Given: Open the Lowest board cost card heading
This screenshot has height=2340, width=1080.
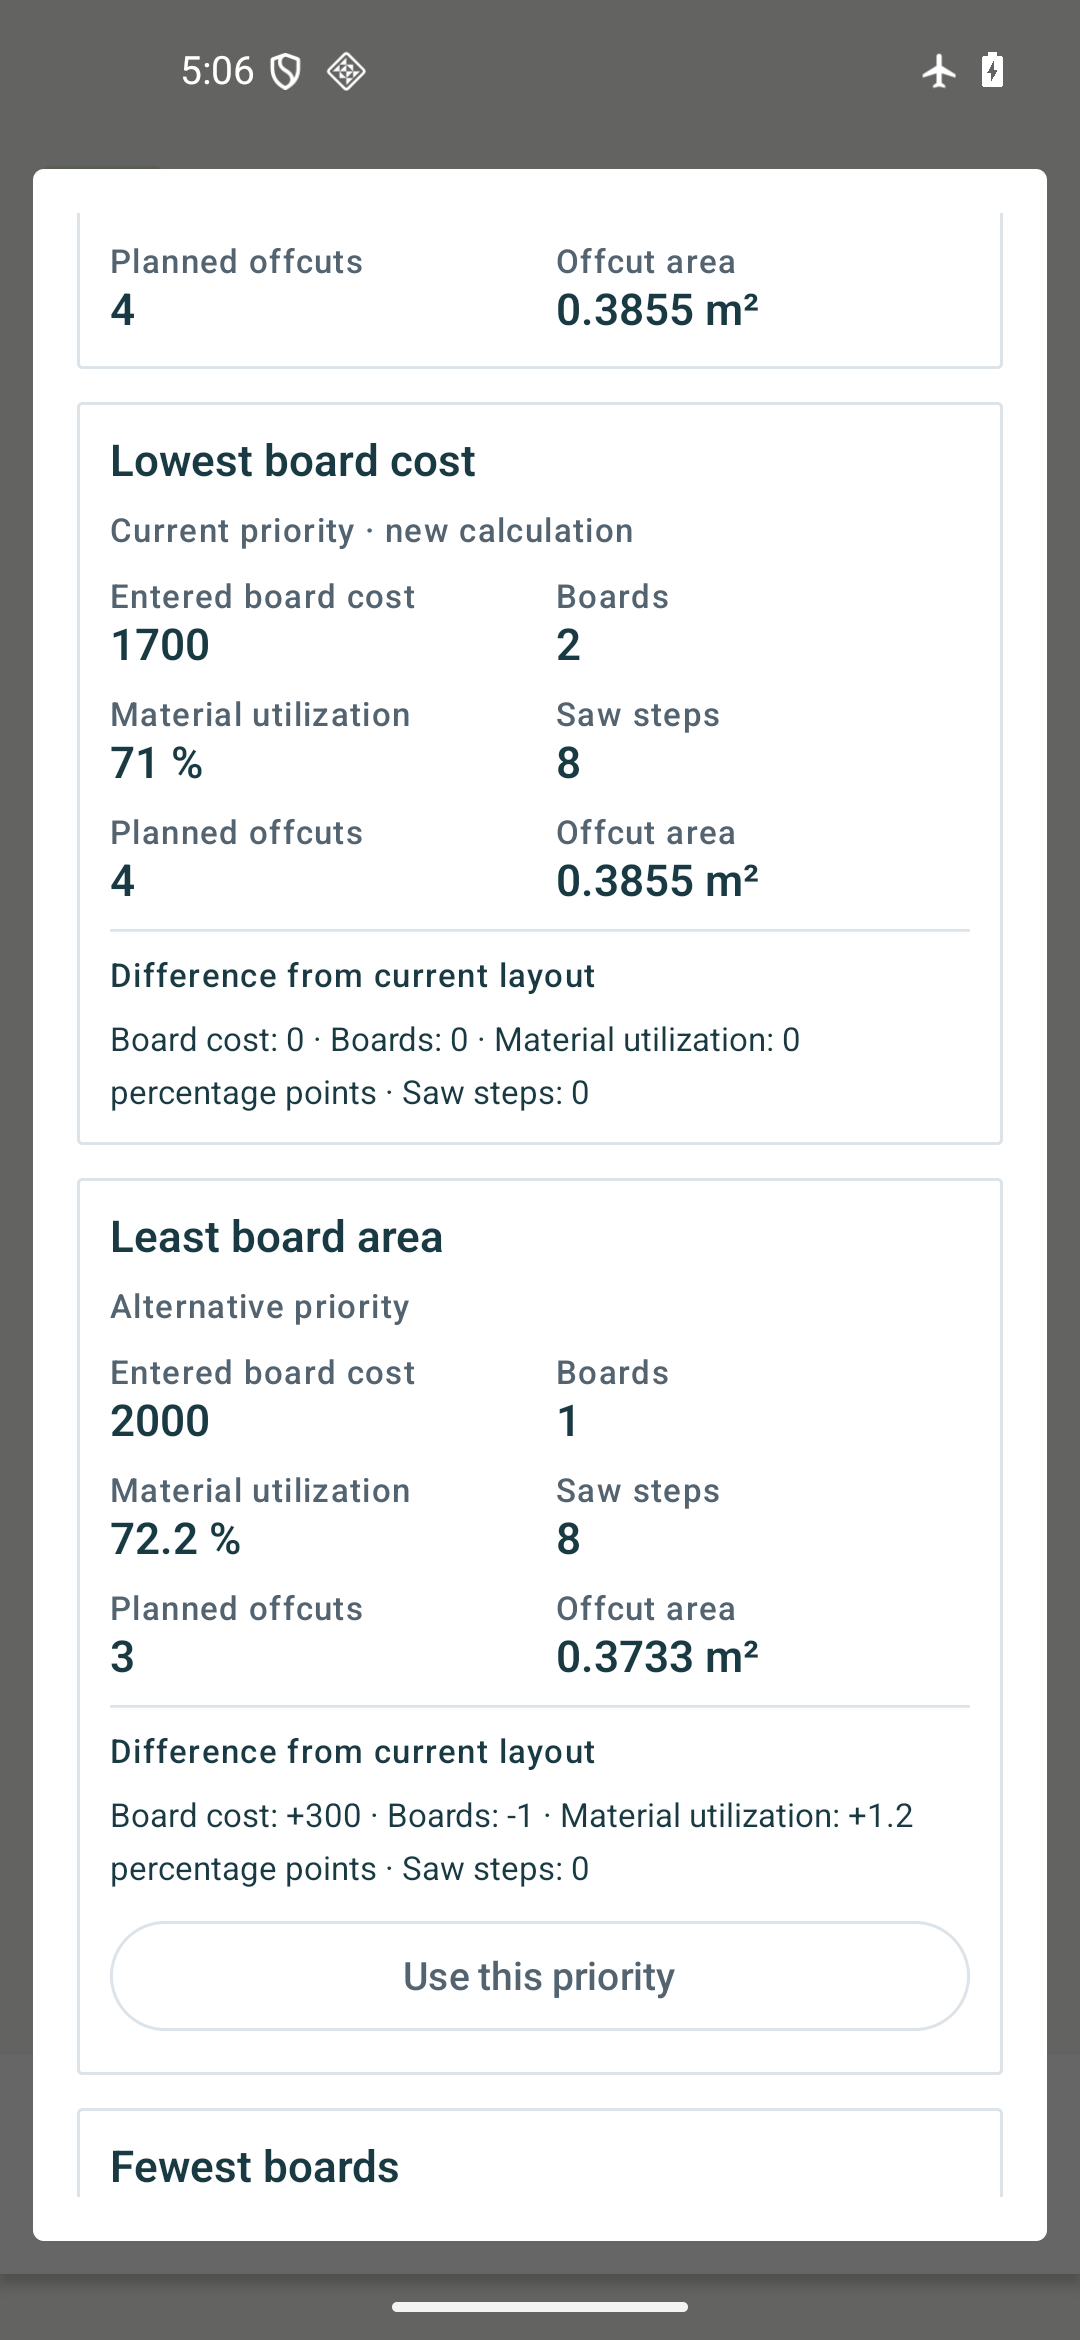Looking at the screenshot, I should [293, 461].
